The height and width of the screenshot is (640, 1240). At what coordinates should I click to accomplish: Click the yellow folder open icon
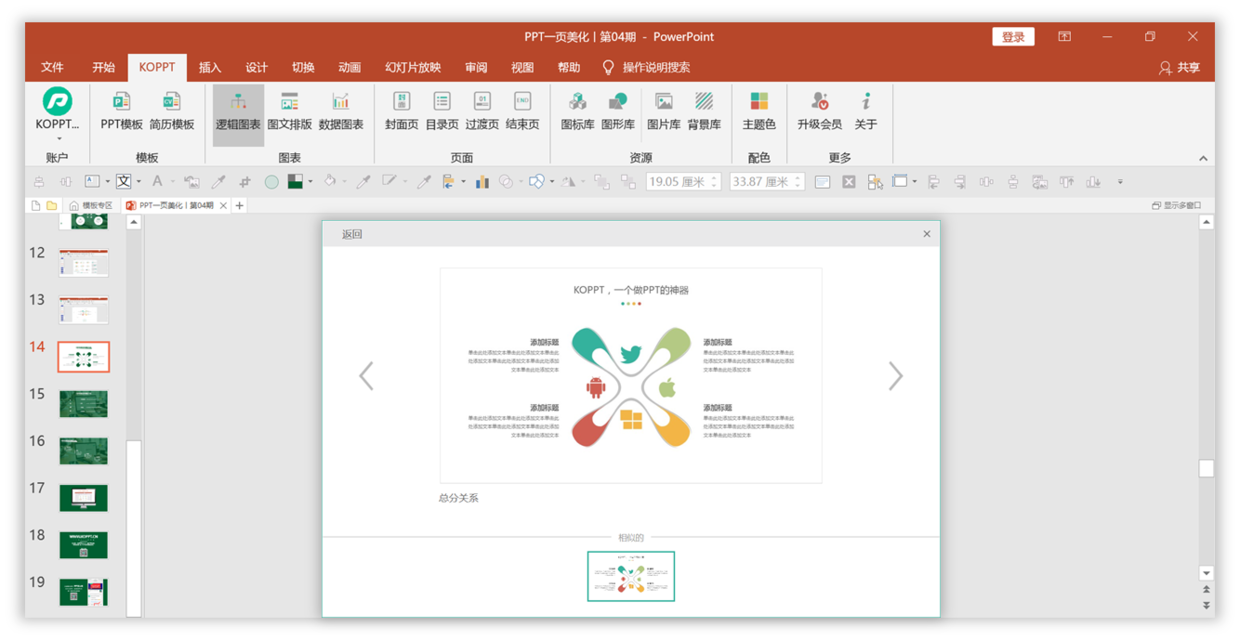(52, 205)
